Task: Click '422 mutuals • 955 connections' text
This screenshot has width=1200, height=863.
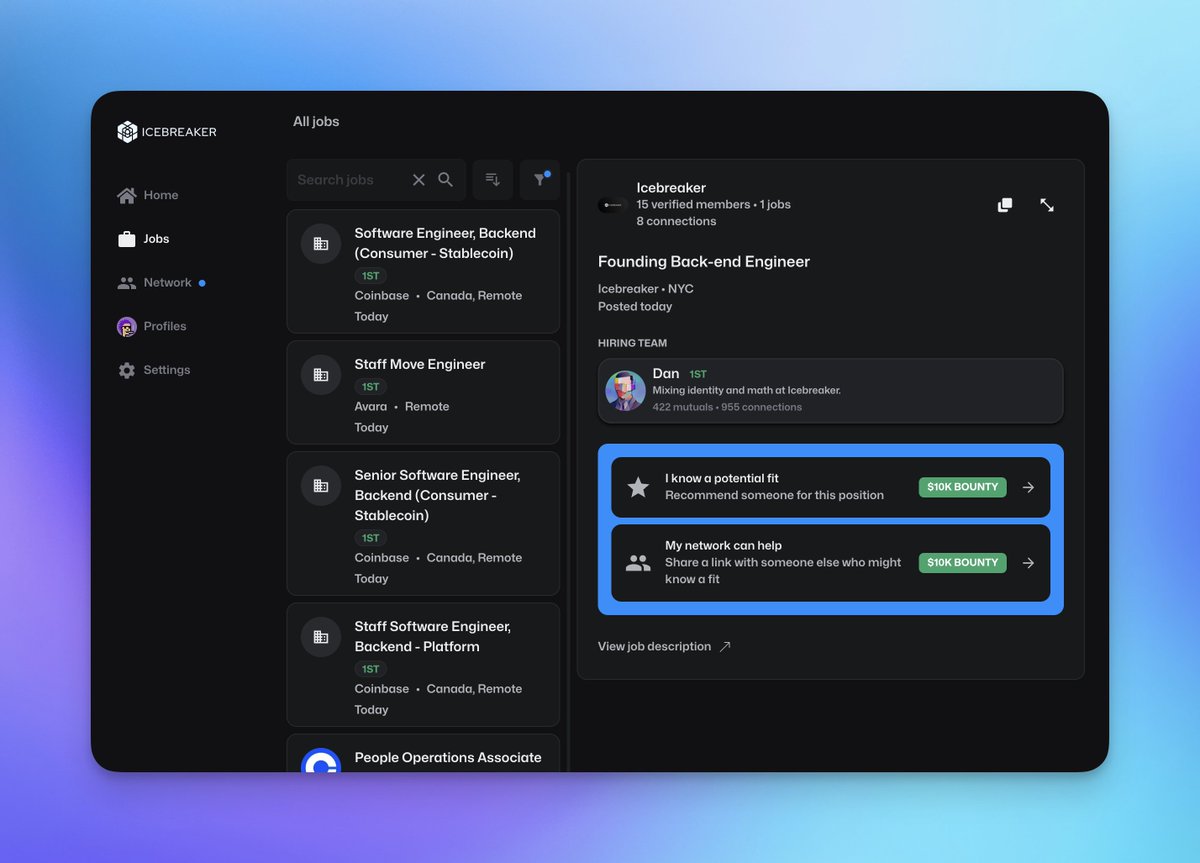Action: 727,408
